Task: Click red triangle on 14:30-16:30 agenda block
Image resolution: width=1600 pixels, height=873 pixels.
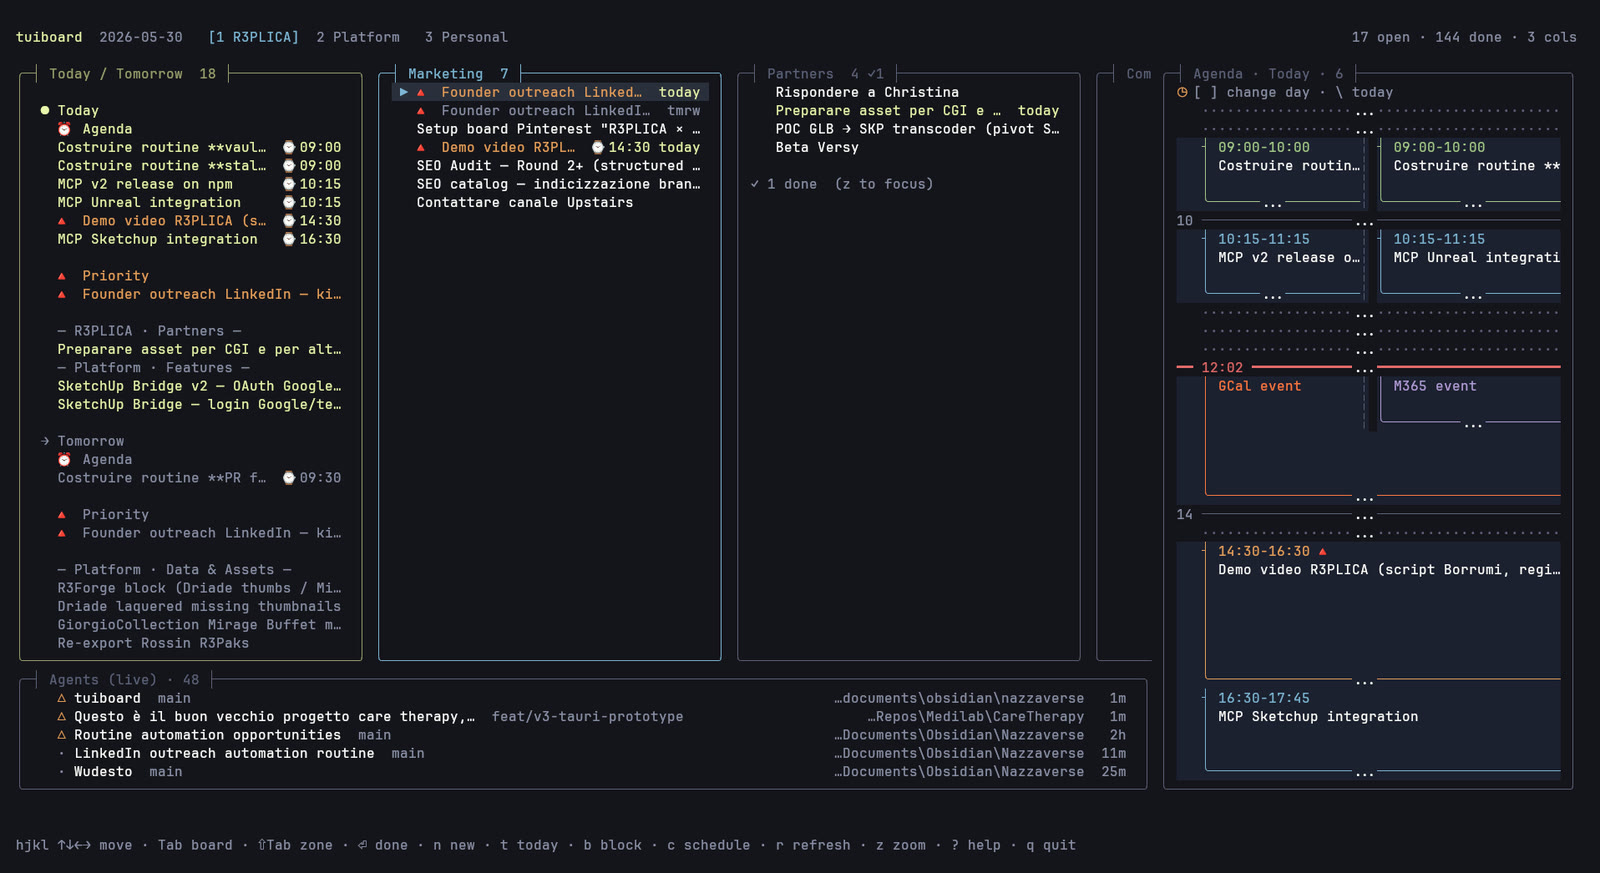Action: (1323, 551)
